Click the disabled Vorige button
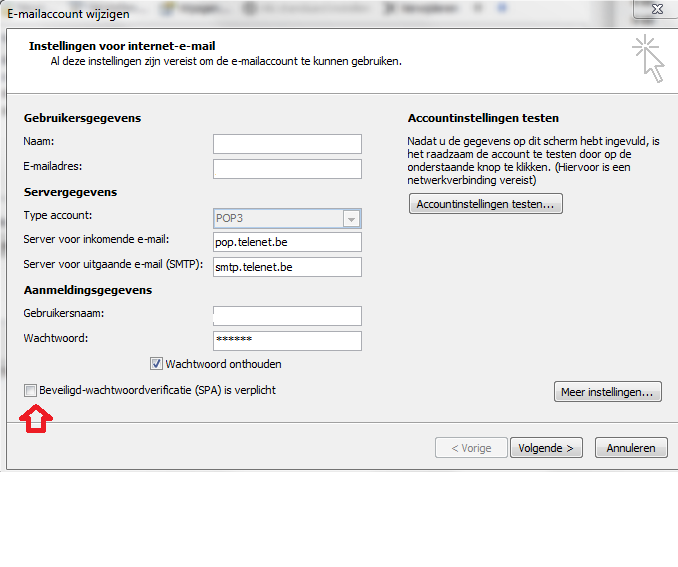This screenshot has height=567, width=678. pyautogui.click(x=471, y=448)
